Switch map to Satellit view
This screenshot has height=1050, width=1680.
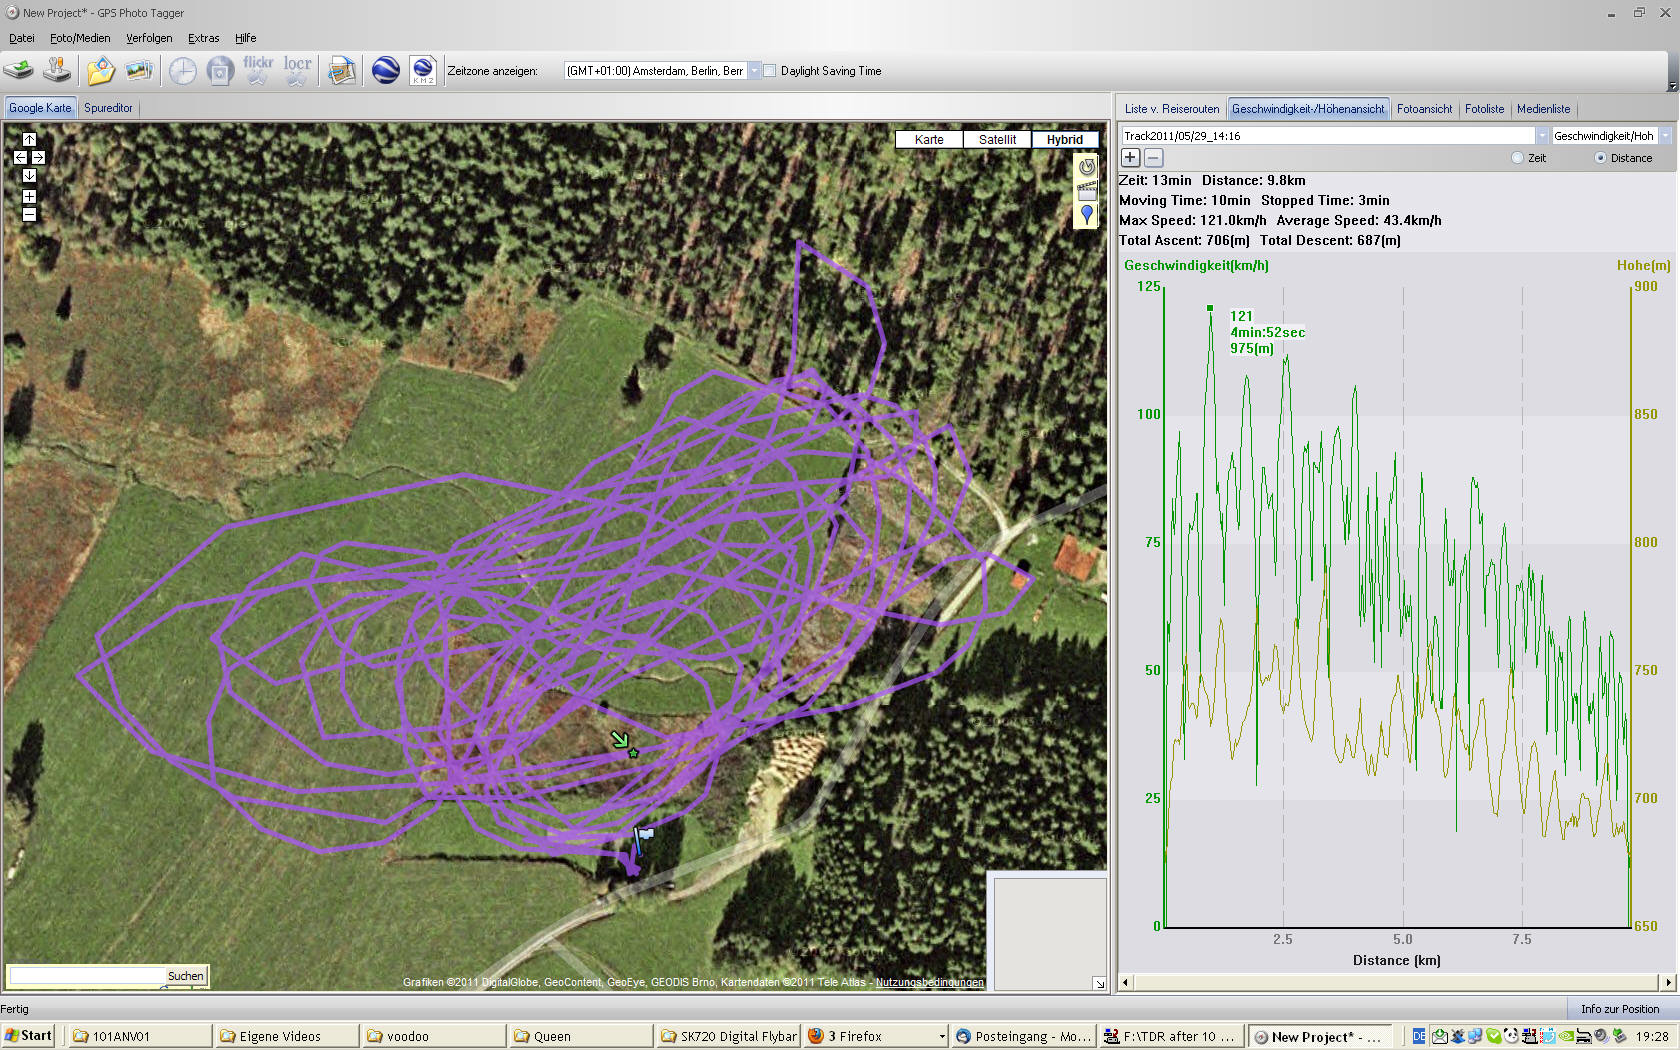point(997,140)
